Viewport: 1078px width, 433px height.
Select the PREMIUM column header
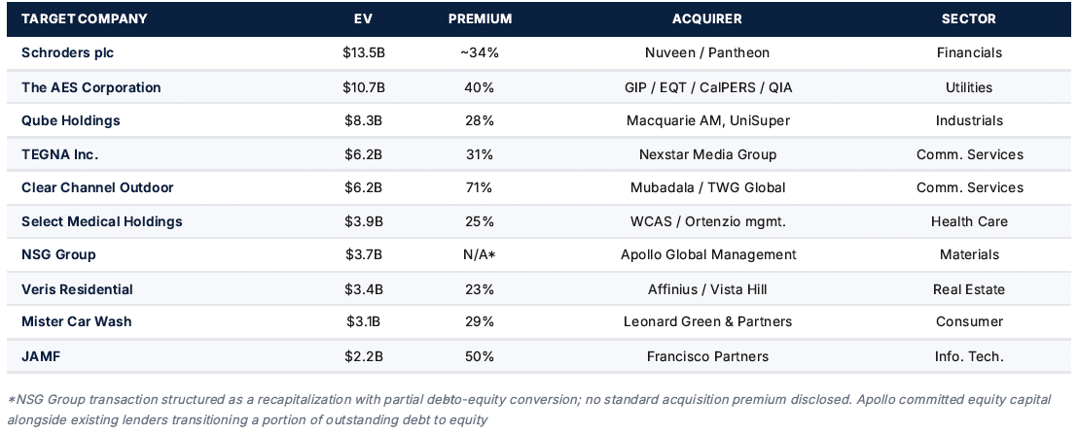[480, 19]
